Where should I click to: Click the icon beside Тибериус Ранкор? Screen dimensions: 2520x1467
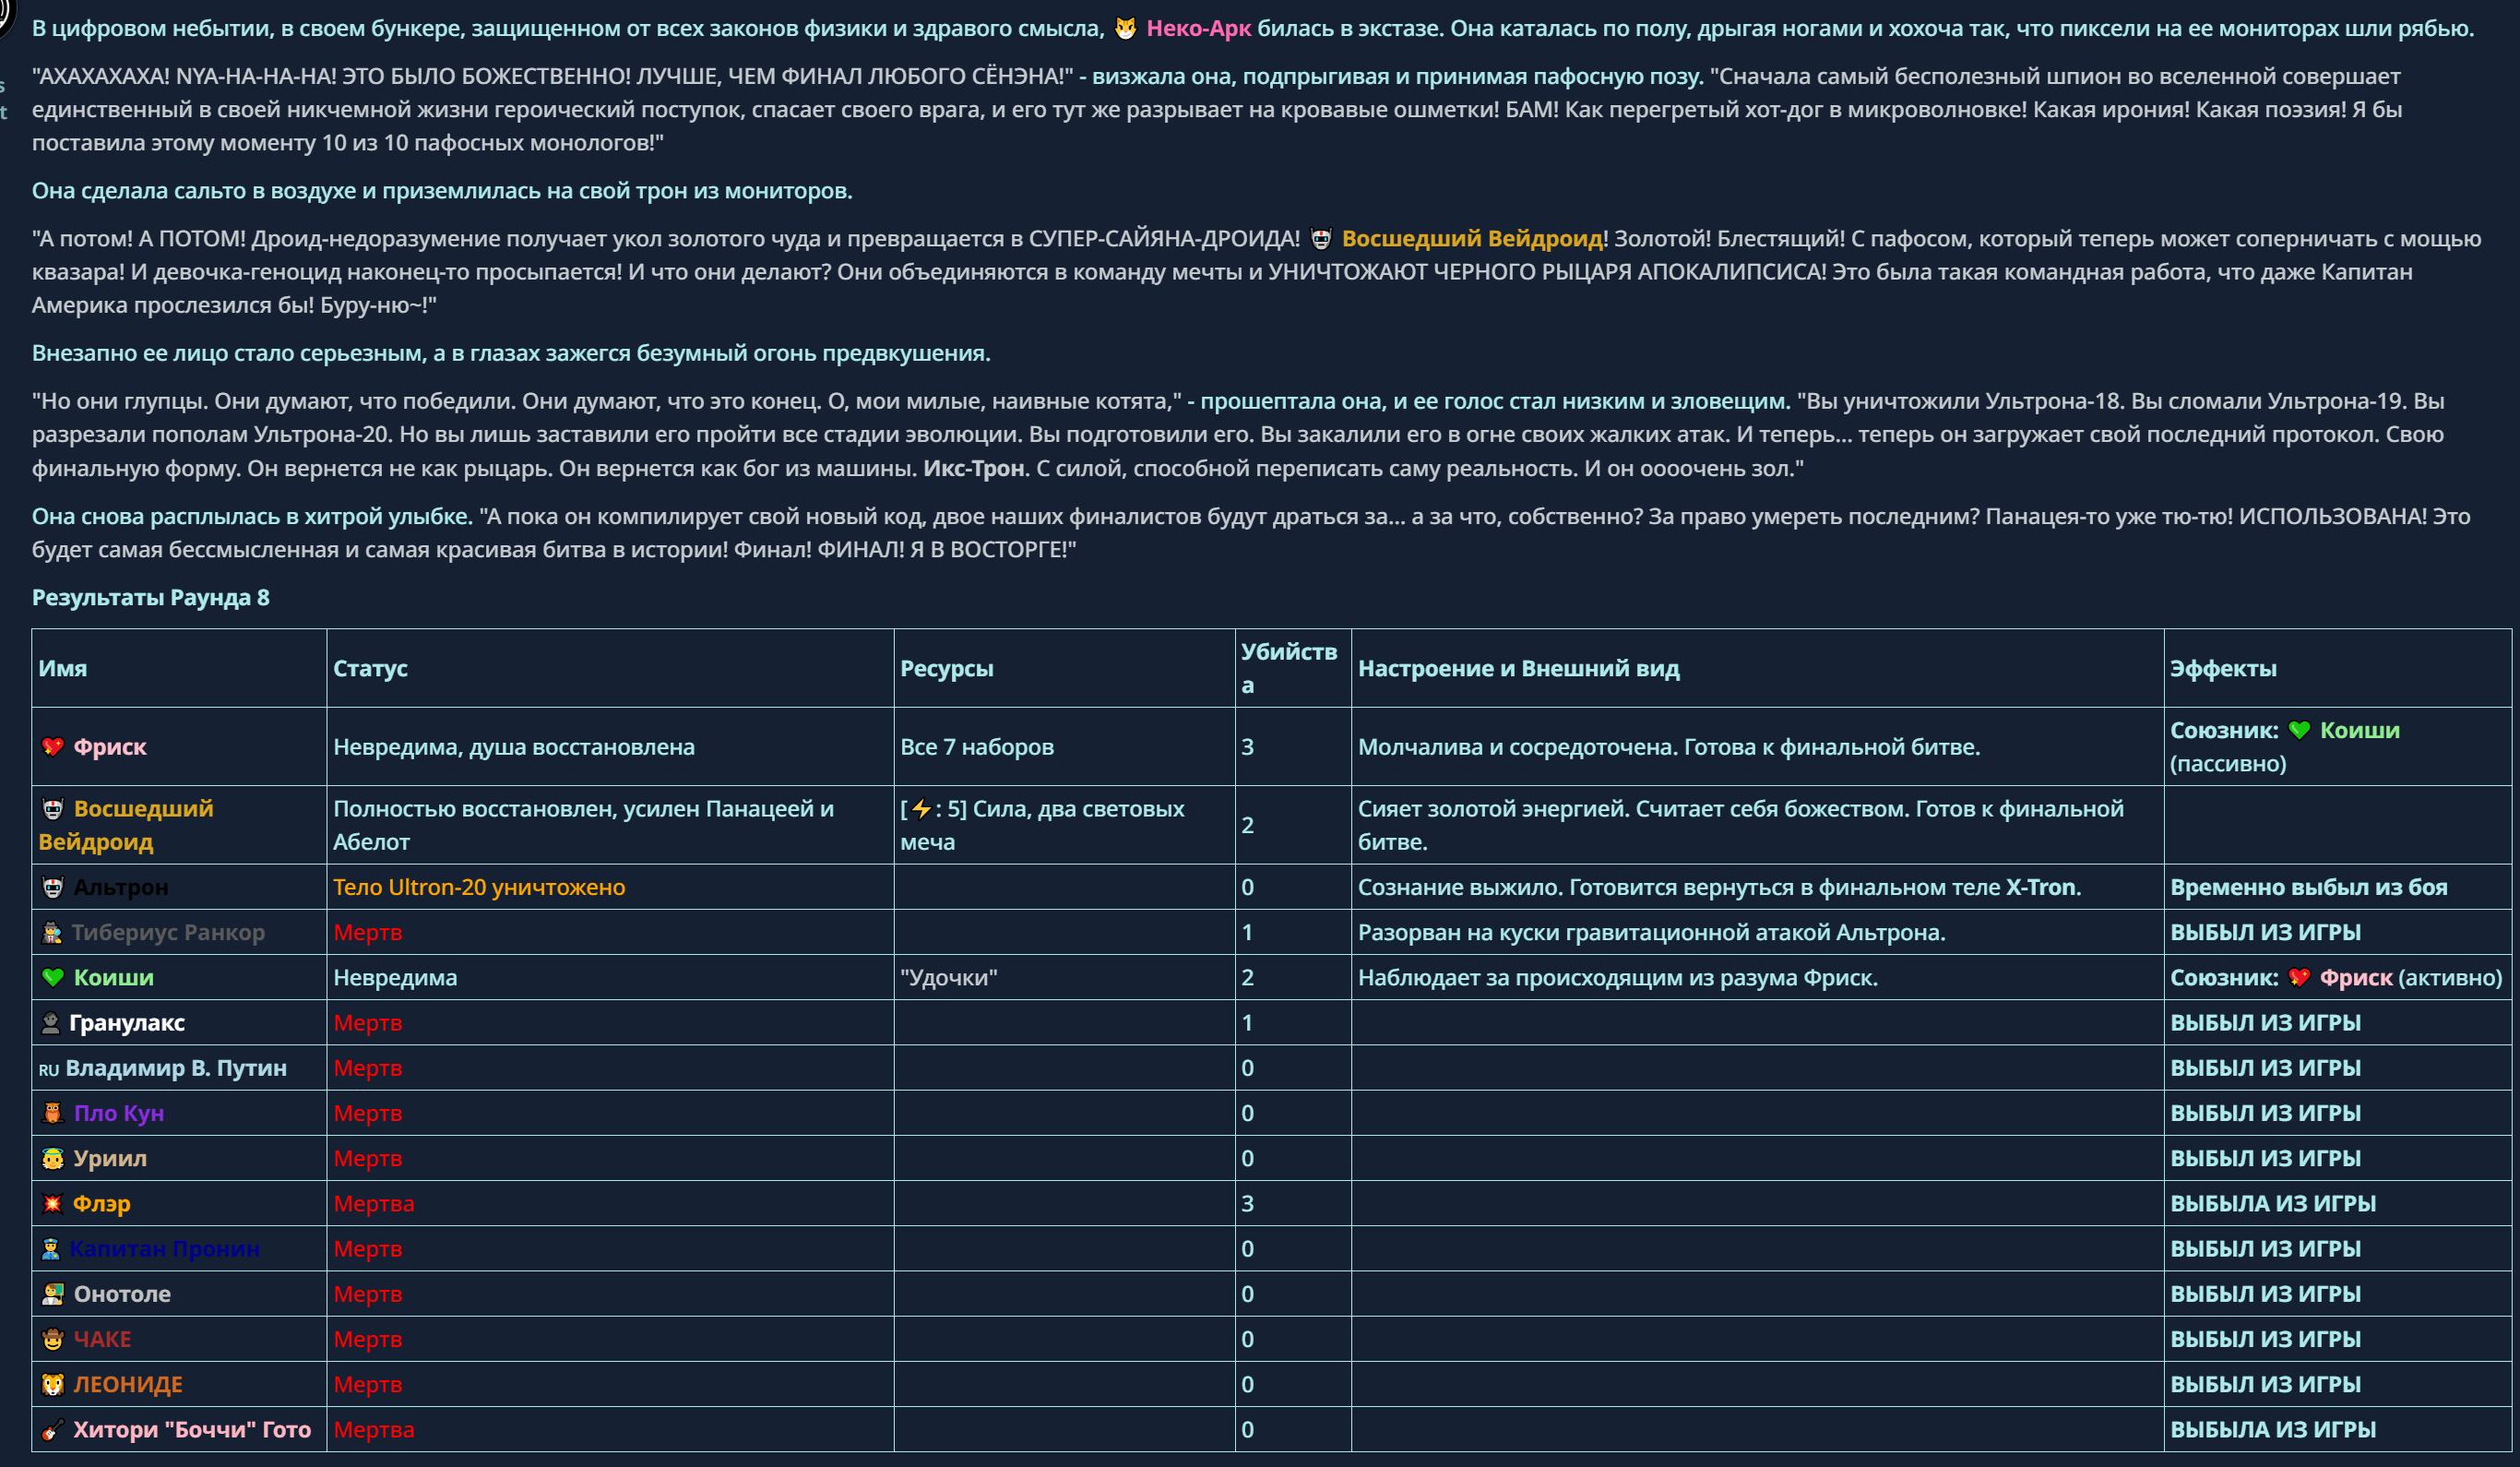coord(52,933)
